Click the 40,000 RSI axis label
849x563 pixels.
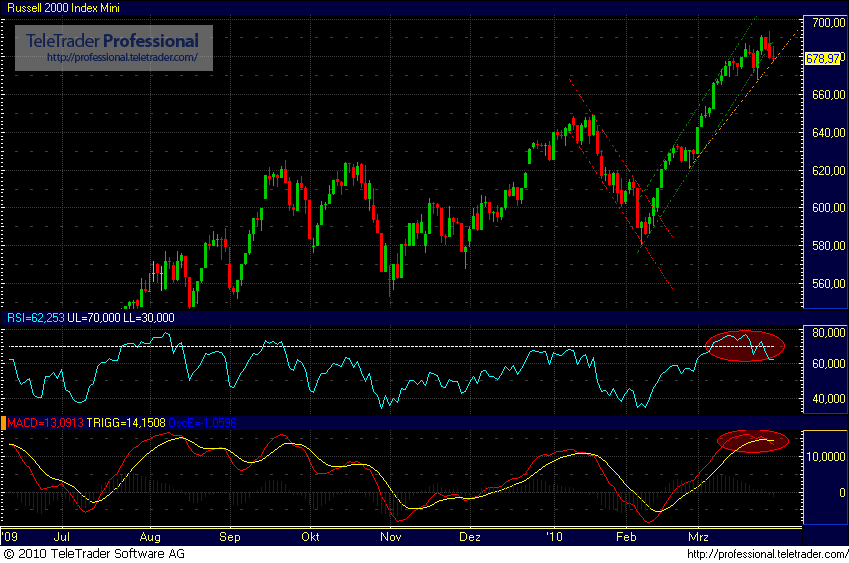pos(828,399)
